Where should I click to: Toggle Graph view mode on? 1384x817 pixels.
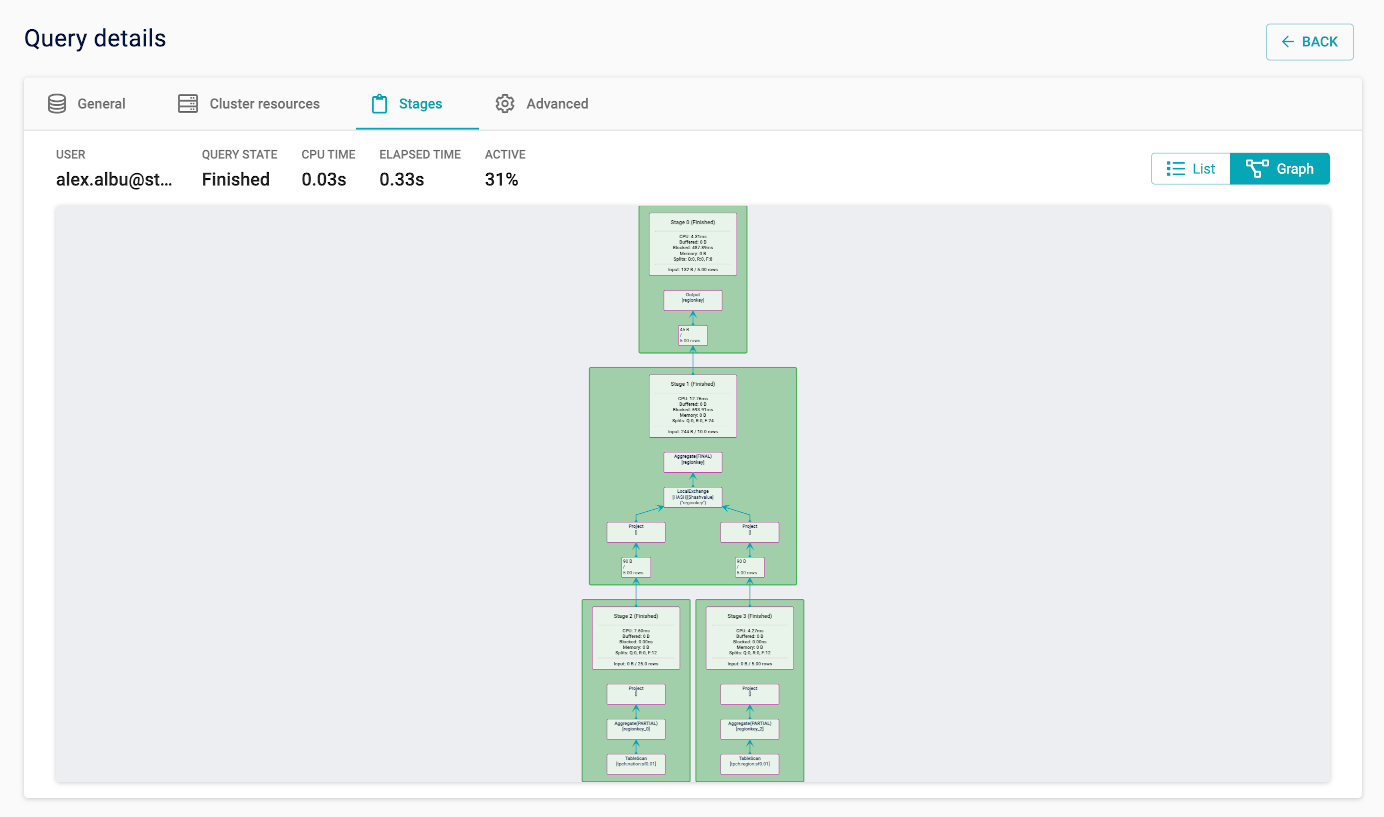point(1279,168)
